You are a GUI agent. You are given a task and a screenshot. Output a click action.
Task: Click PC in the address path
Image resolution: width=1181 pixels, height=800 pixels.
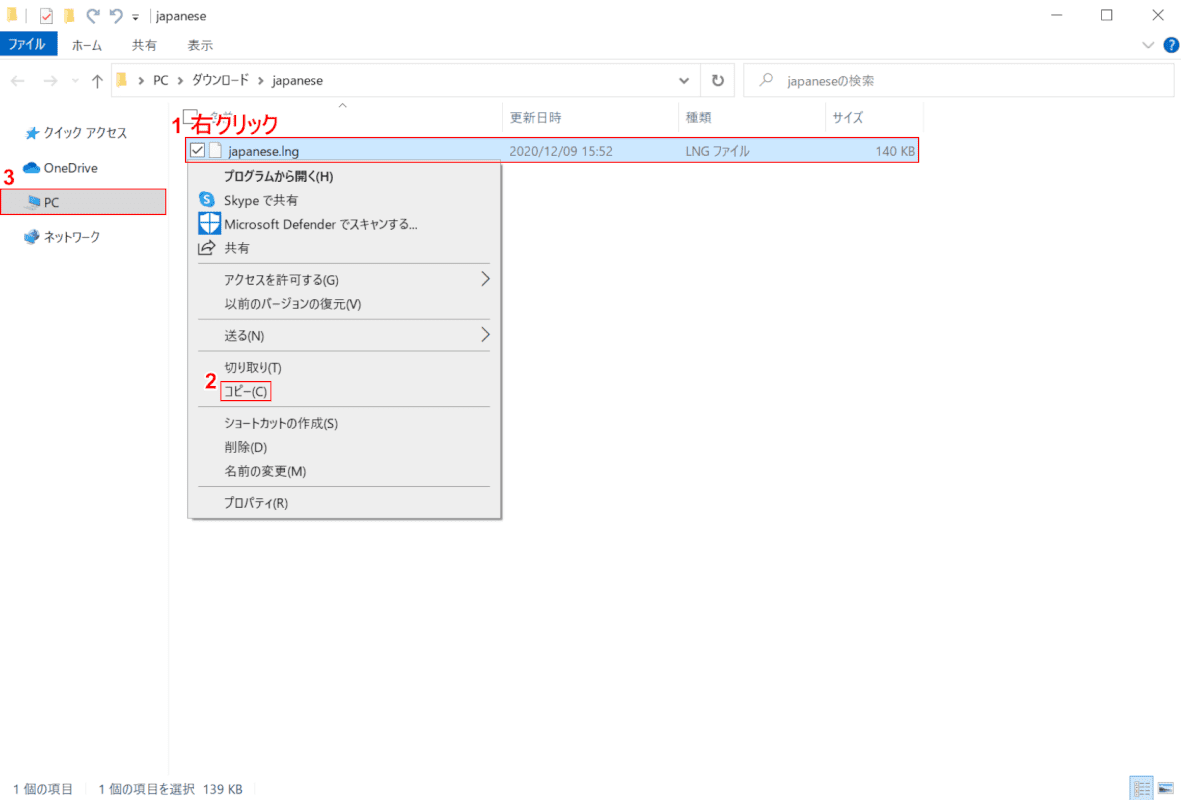point(160,81)
